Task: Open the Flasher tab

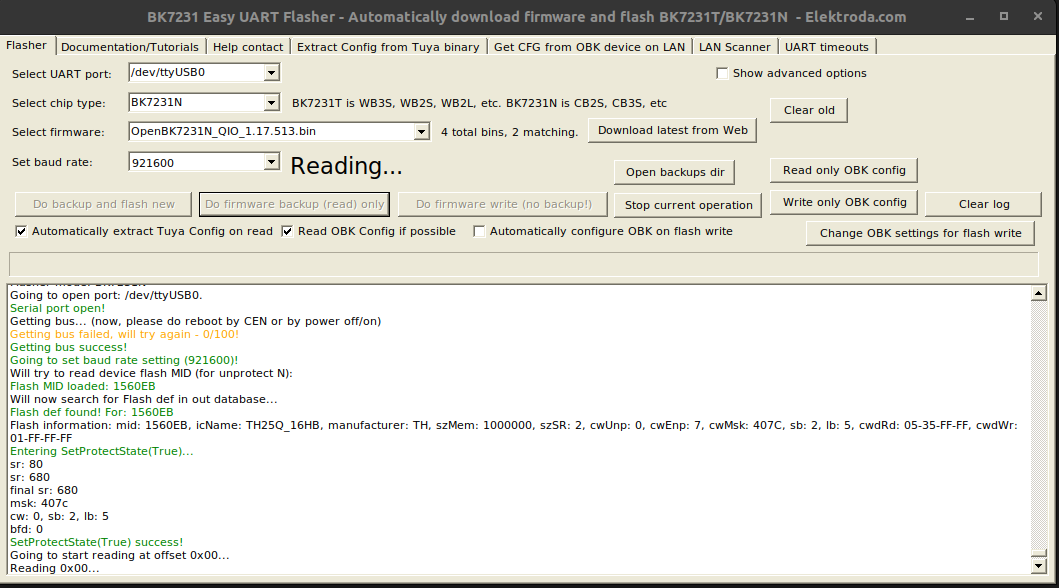Action: coord(26,45)
